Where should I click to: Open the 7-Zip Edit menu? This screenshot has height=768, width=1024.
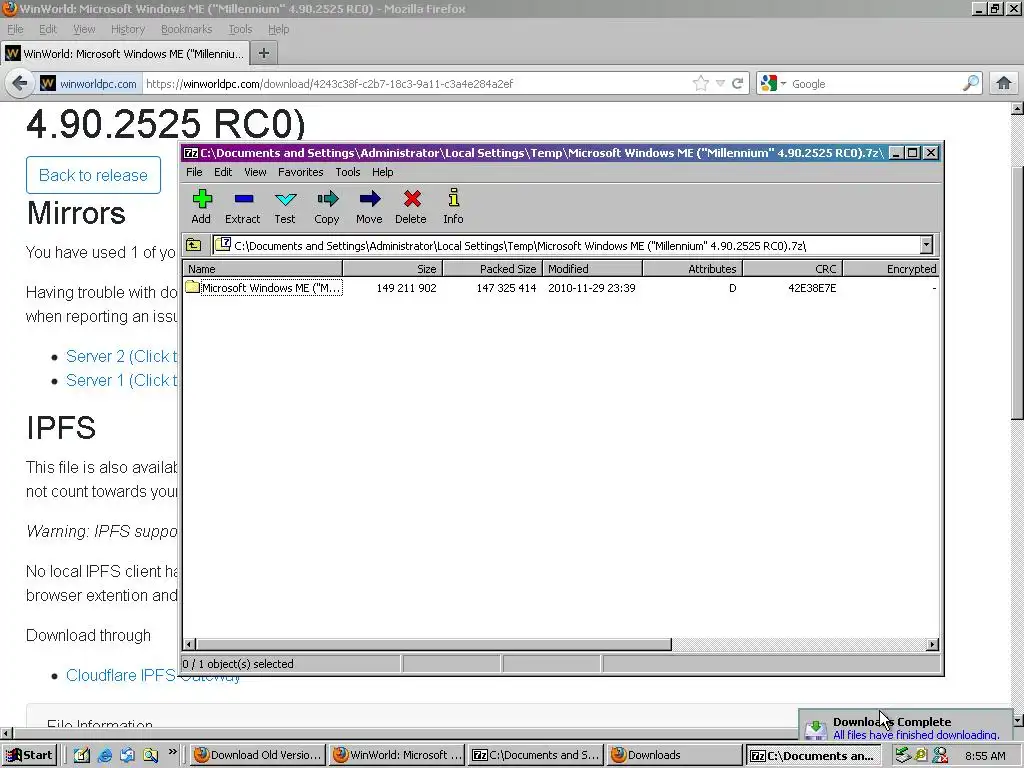click(x=223, y=172)
